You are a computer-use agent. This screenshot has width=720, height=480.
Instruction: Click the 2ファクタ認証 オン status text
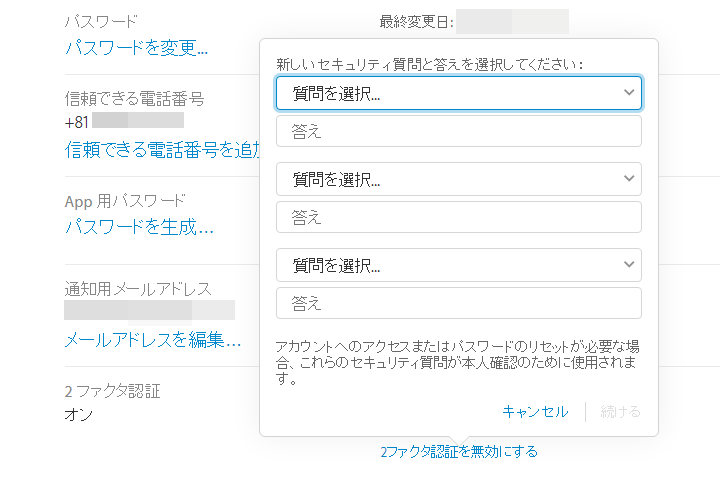(x=79, y=415)
